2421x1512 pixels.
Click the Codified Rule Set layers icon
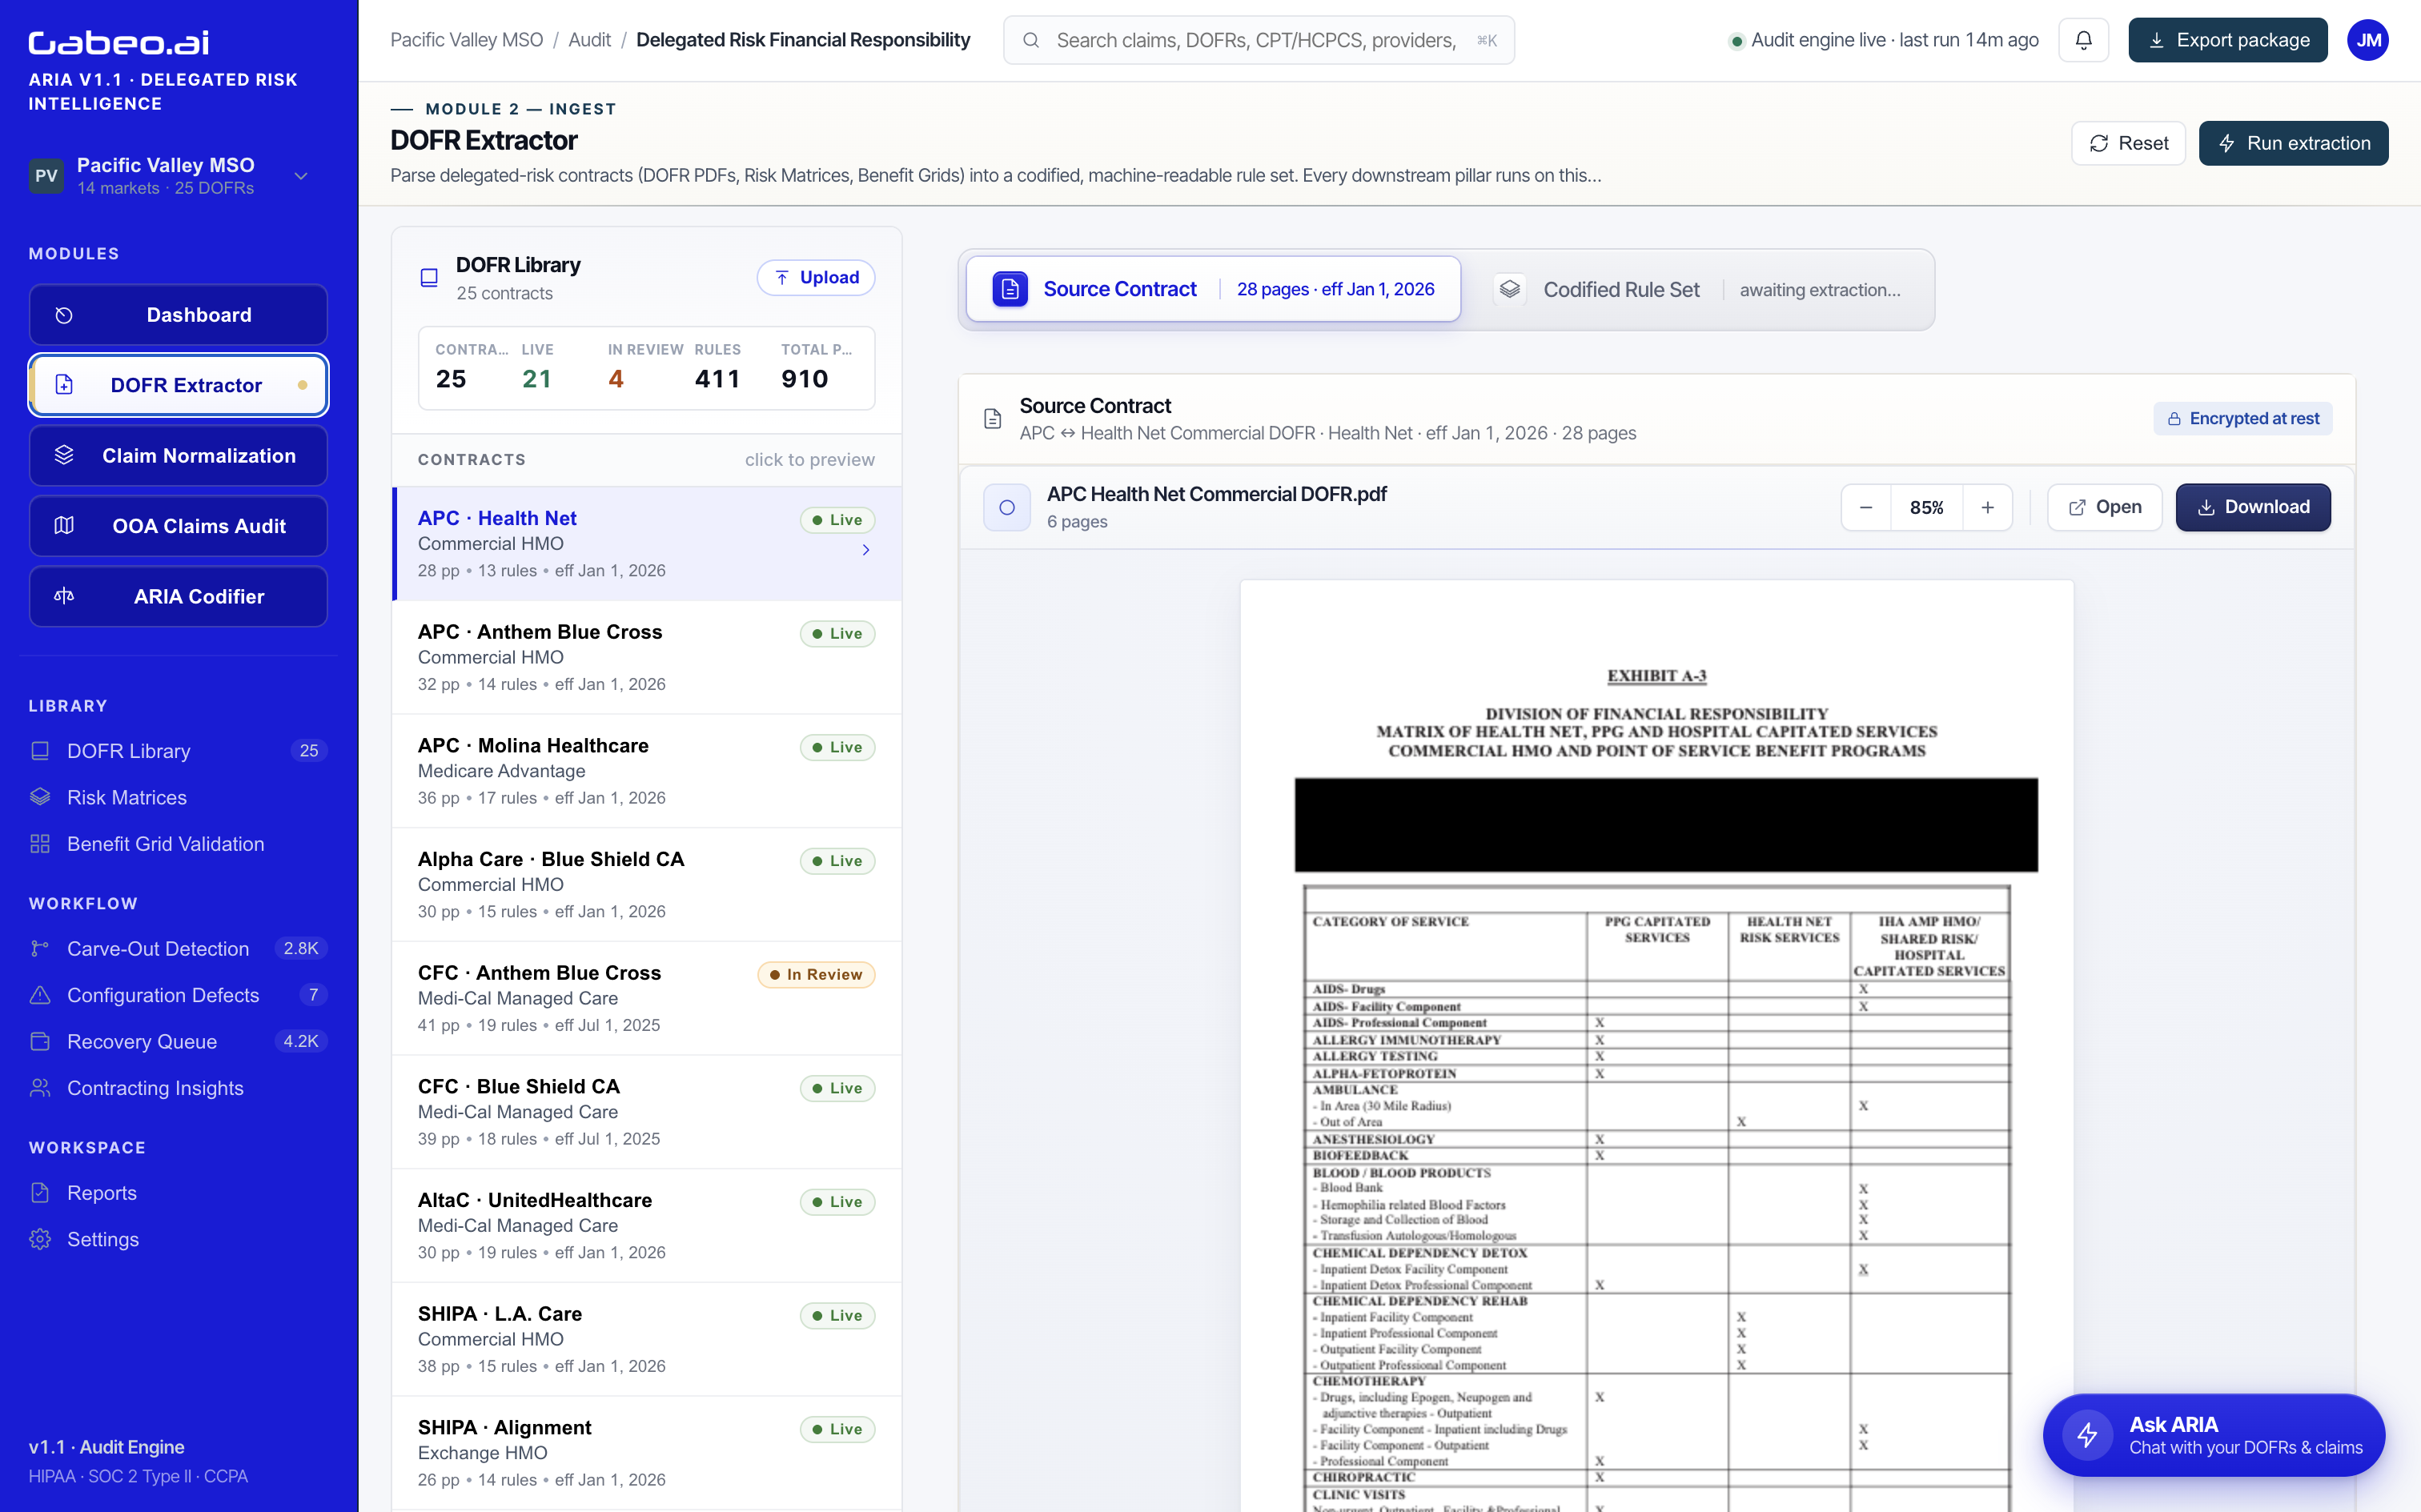pos(1509,289)
